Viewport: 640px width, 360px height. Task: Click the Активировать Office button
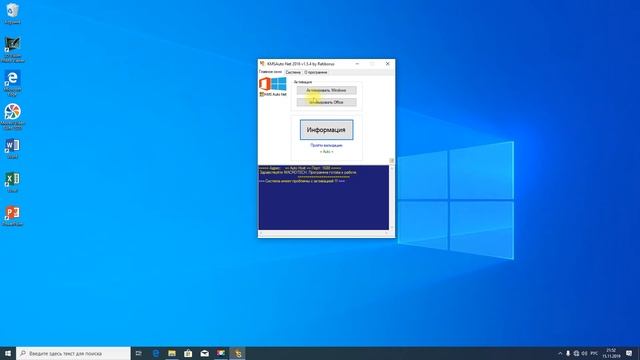(326, 102)
